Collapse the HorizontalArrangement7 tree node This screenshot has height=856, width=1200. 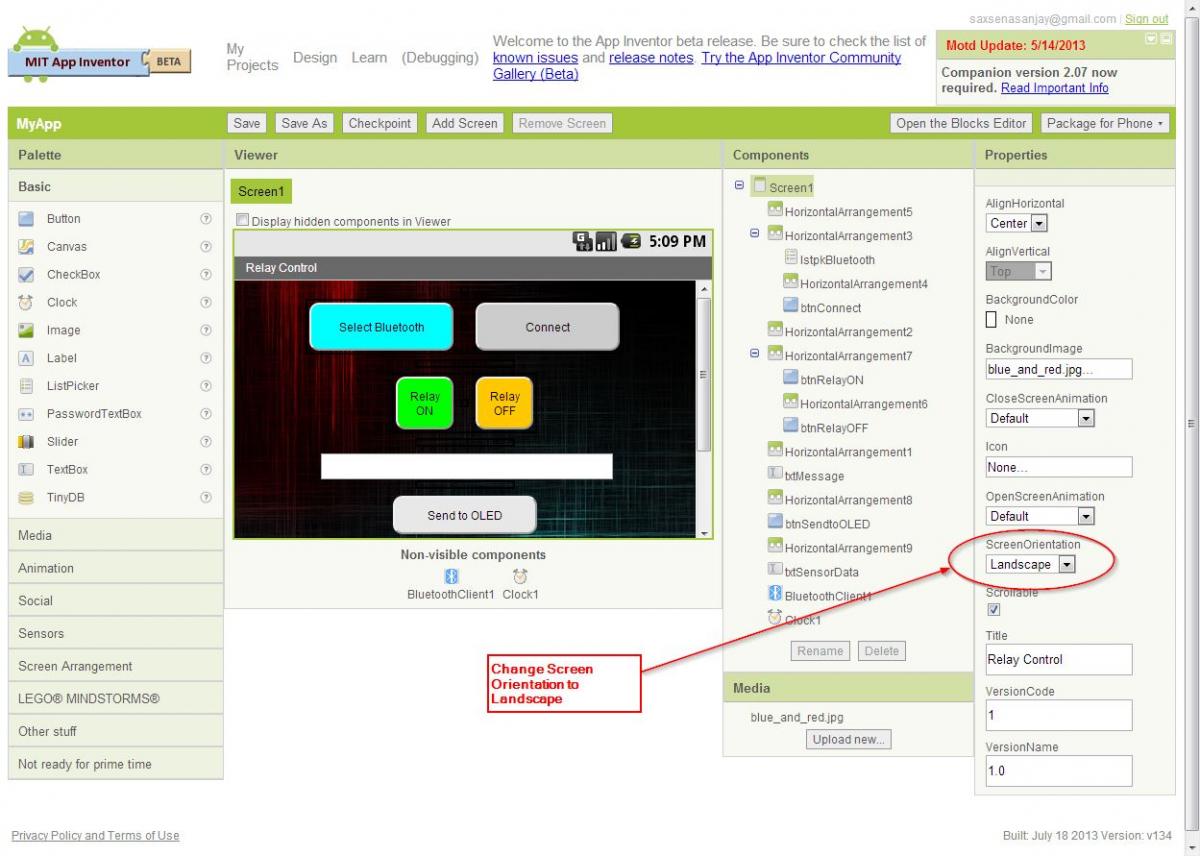(755, 354)
